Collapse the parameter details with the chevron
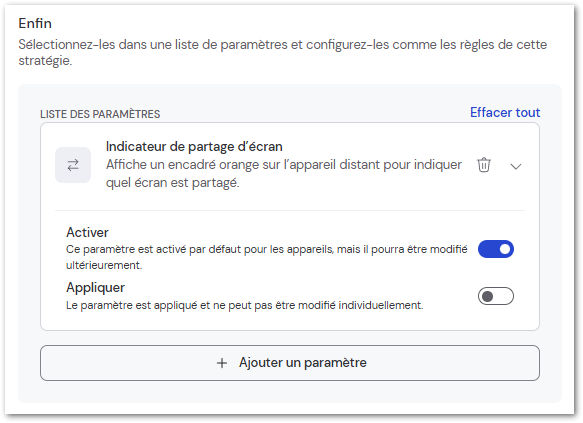Image resolution: width=583 pixels, height=423 pixels. (x=516, y=166)
